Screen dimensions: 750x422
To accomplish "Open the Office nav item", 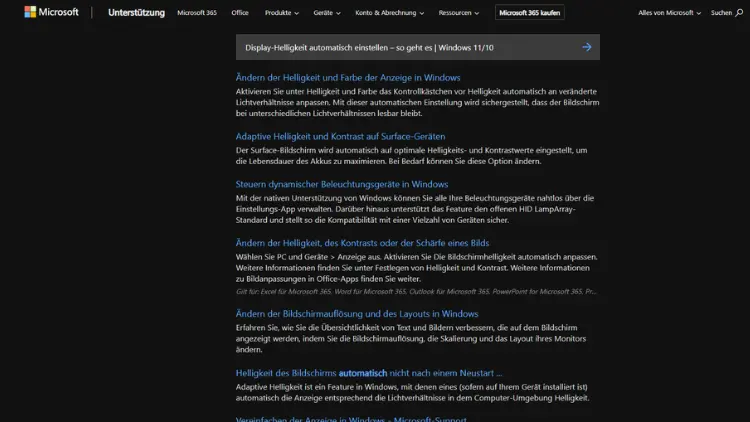I will tap(240, 13).
